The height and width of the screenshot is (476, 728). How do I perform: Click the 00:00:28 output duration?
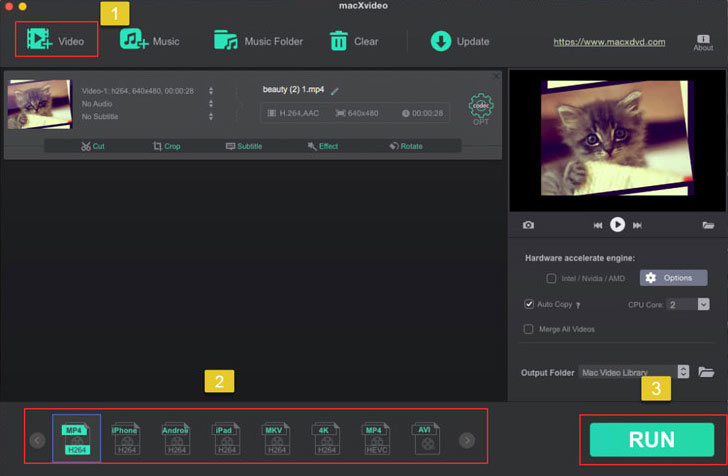[422, 113]
